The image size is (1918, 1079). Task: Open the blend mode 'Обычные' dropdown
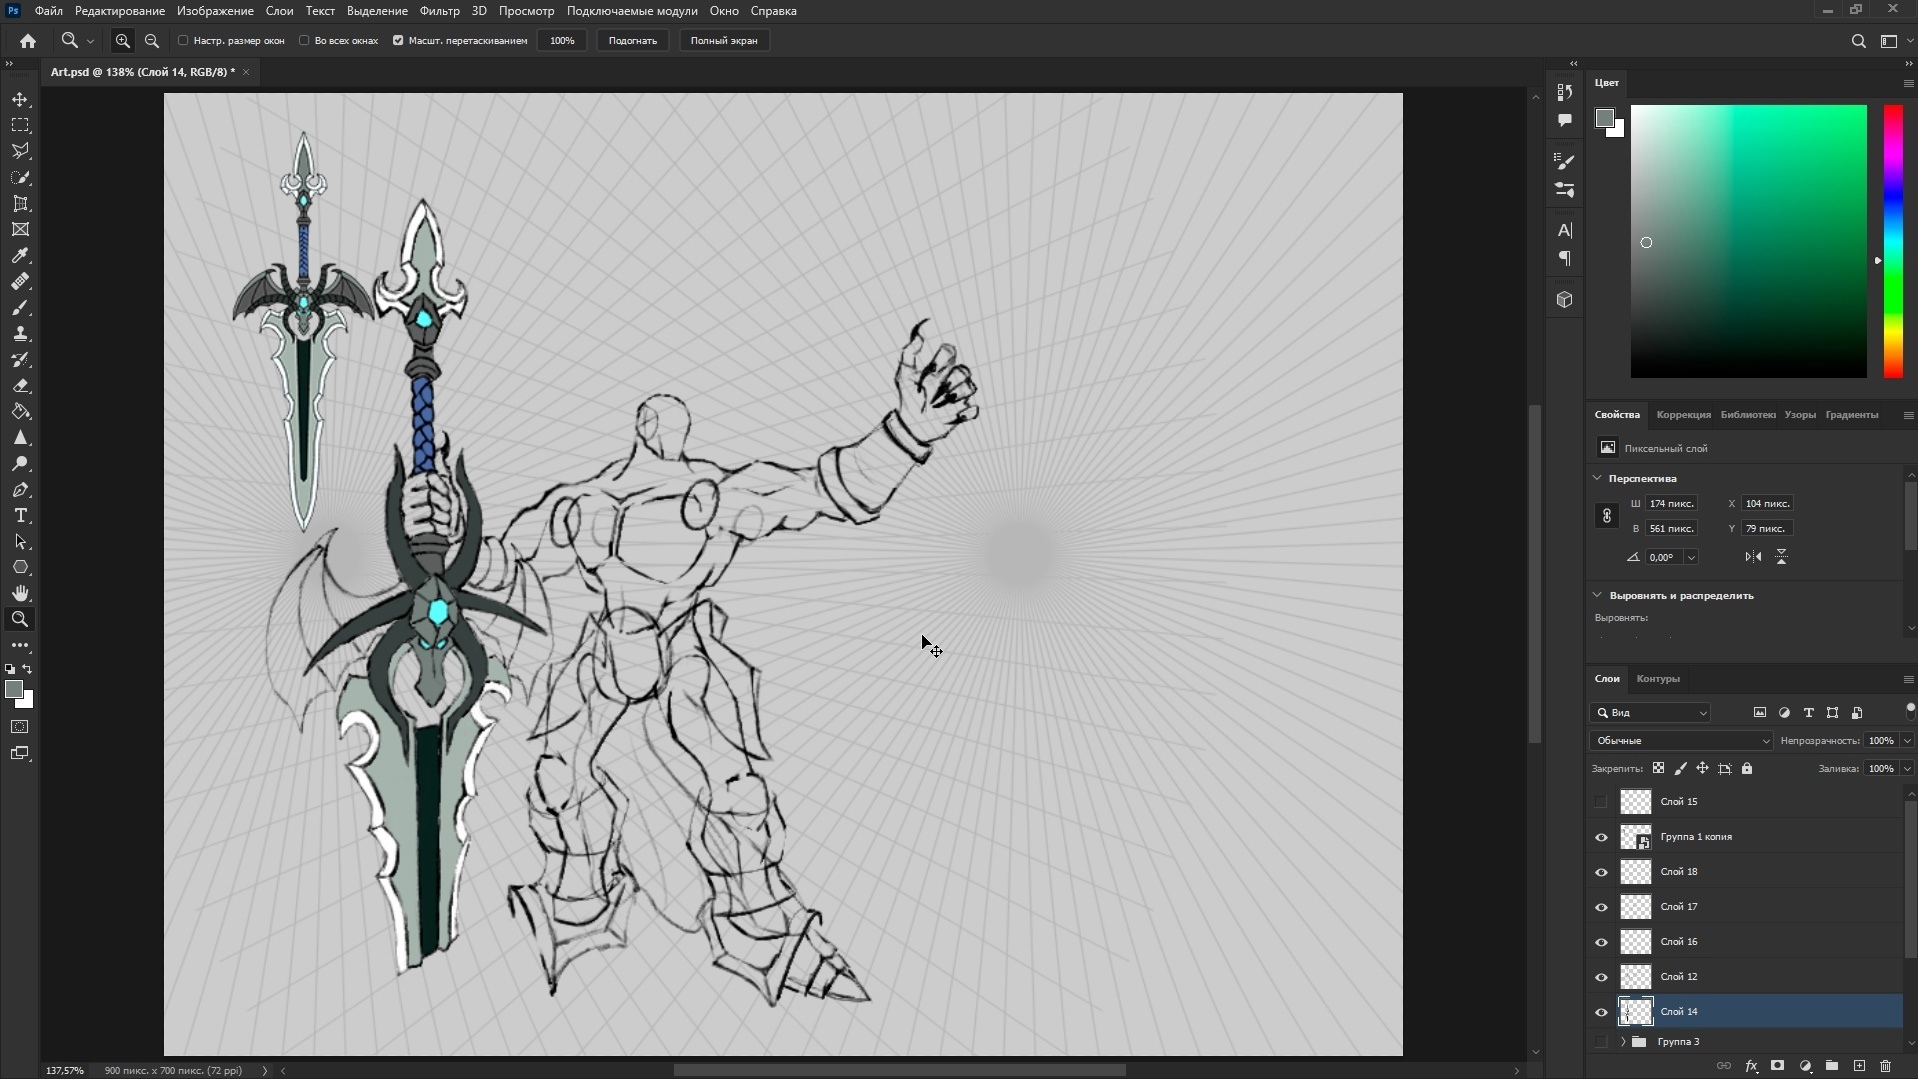(x=1681, y=741)
